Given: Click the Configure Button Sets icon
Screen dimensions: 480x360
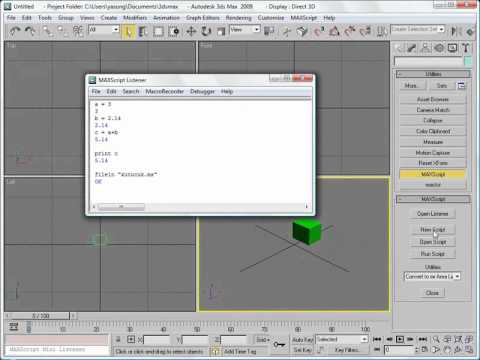Looking at the screenshot, I should (461, 86).
